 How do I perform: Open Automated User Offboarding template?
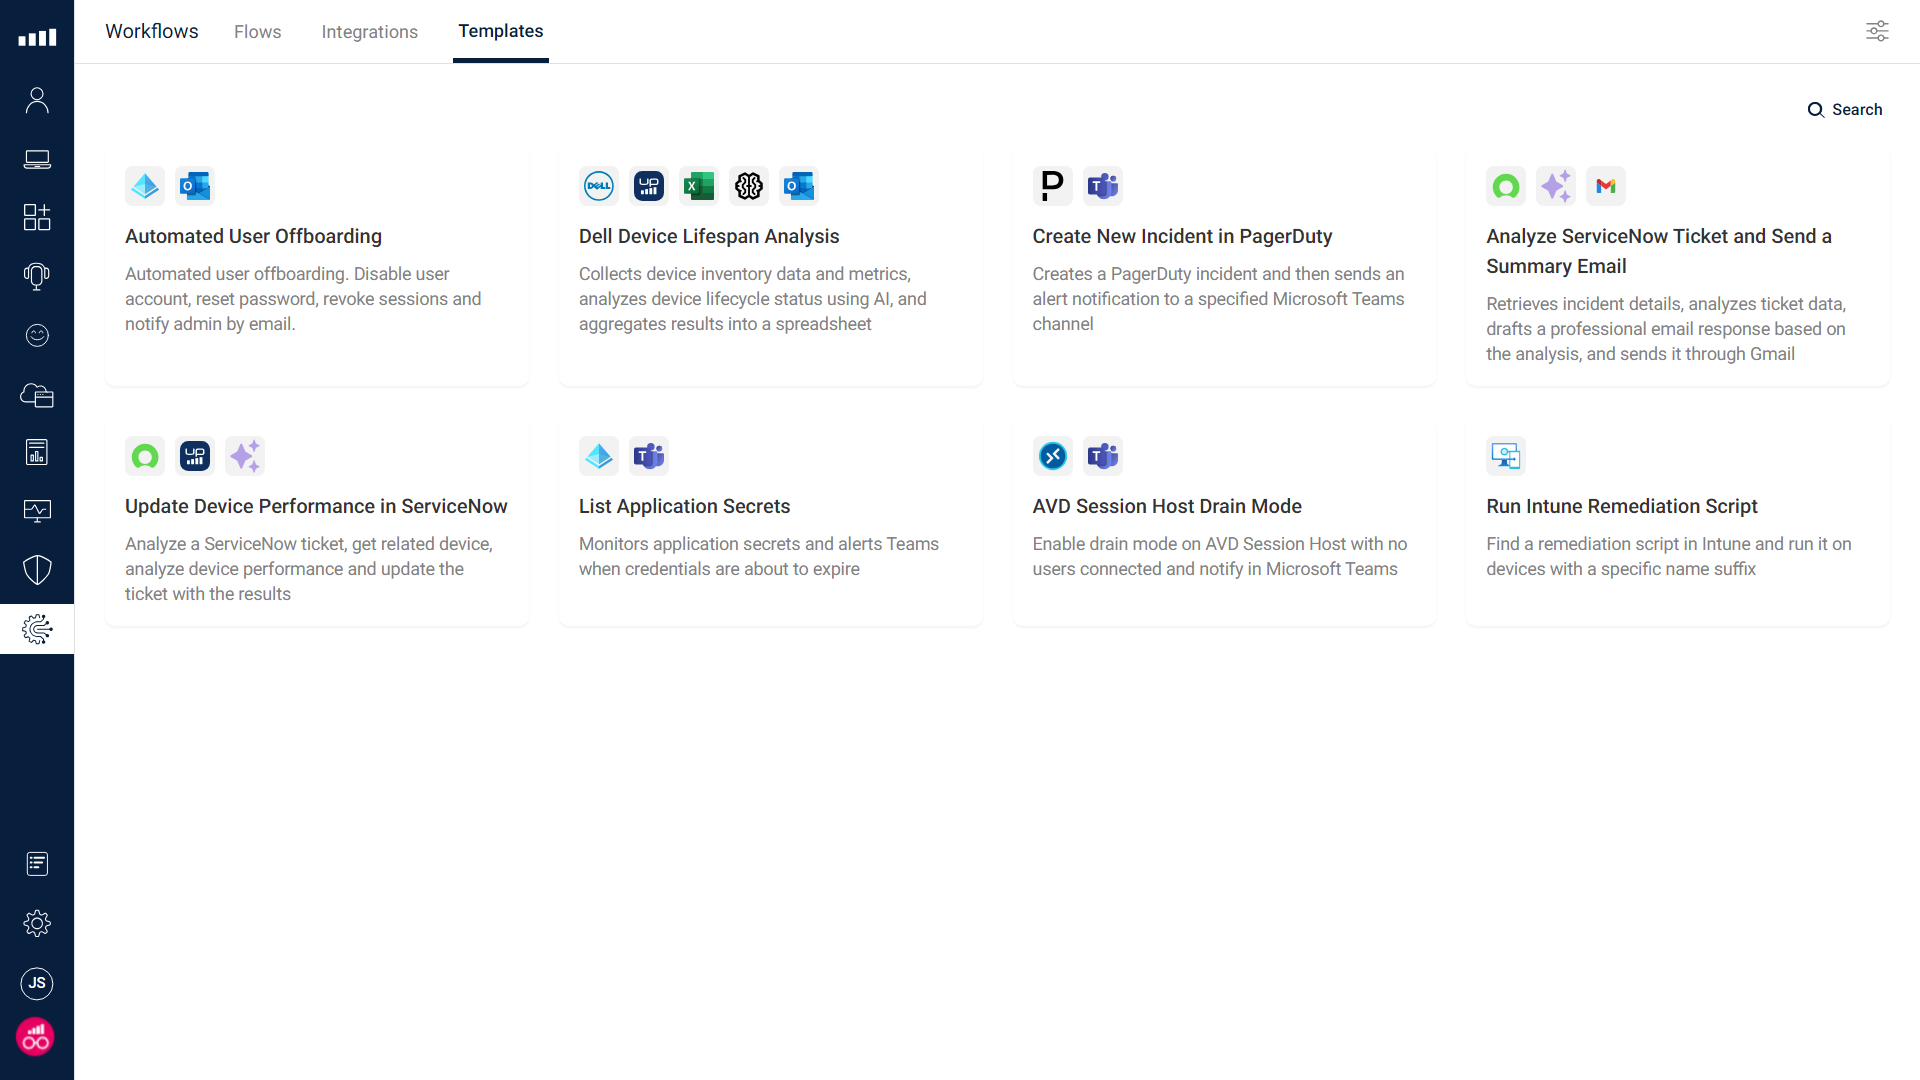pyautogui.click(x=253, y=237)
